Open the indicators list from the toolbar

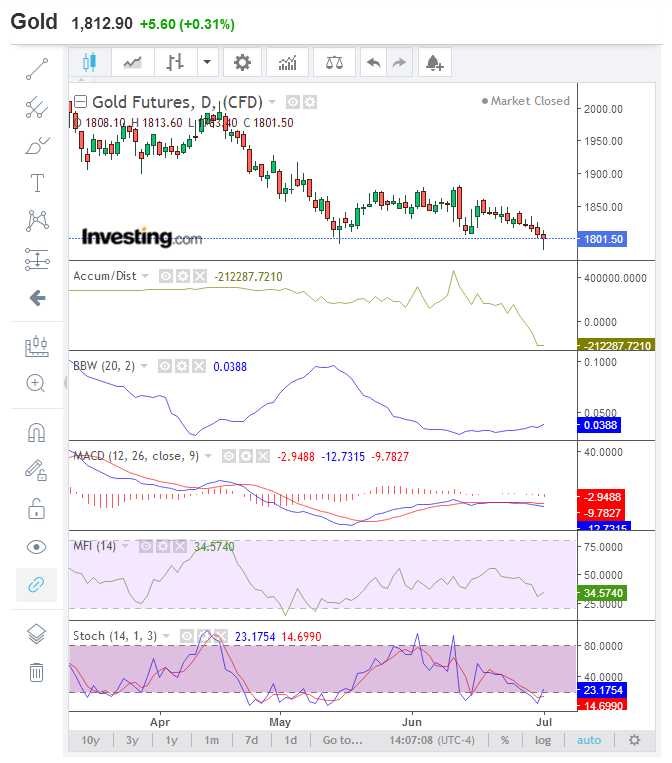pyautogui.click(x=288, y=63)
